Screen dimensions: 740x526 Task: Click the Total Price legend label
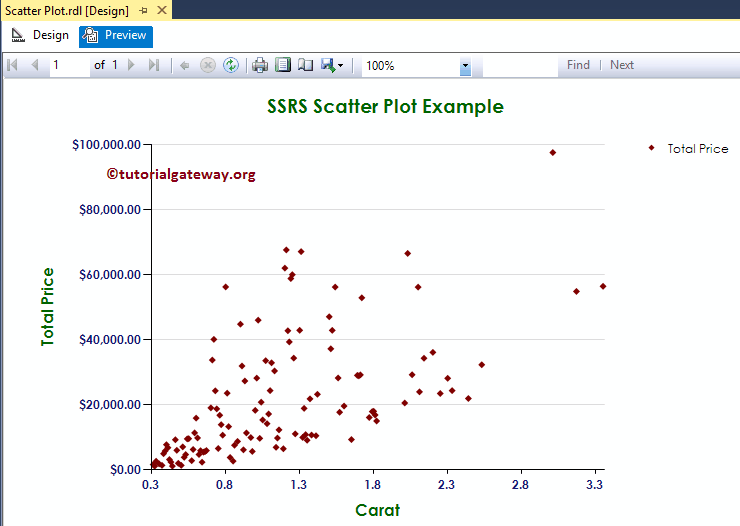(x=698, y=149)
